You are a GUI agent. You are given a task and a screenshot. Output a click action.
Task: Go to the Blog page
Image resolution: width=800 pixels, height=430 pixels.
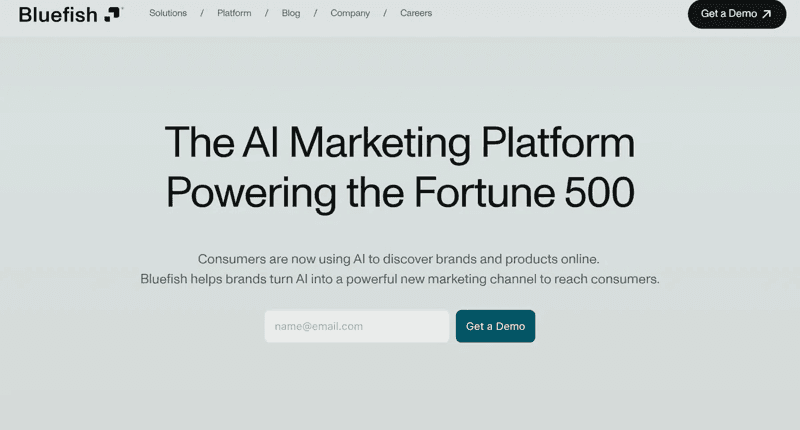point(291,13)
